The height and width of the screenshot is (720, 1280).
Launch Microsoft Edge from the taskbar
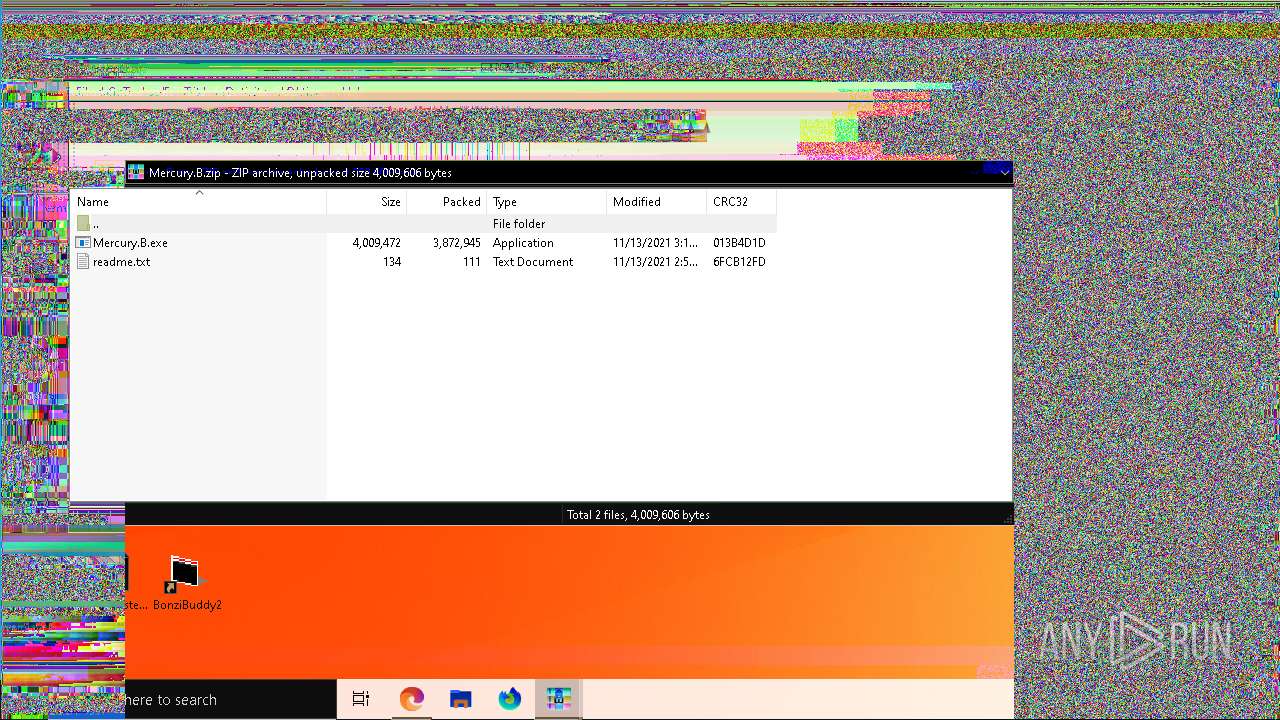(411, 699)
